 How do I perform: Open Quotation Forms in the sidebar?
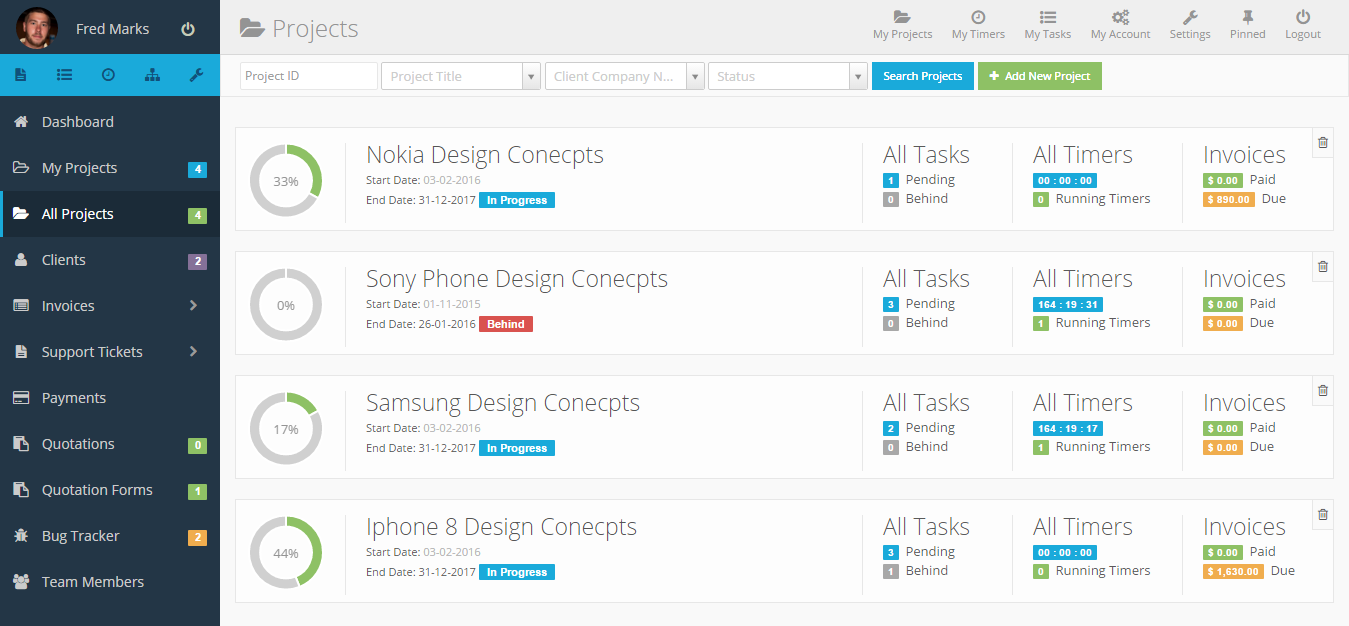[x=110, y=490]
